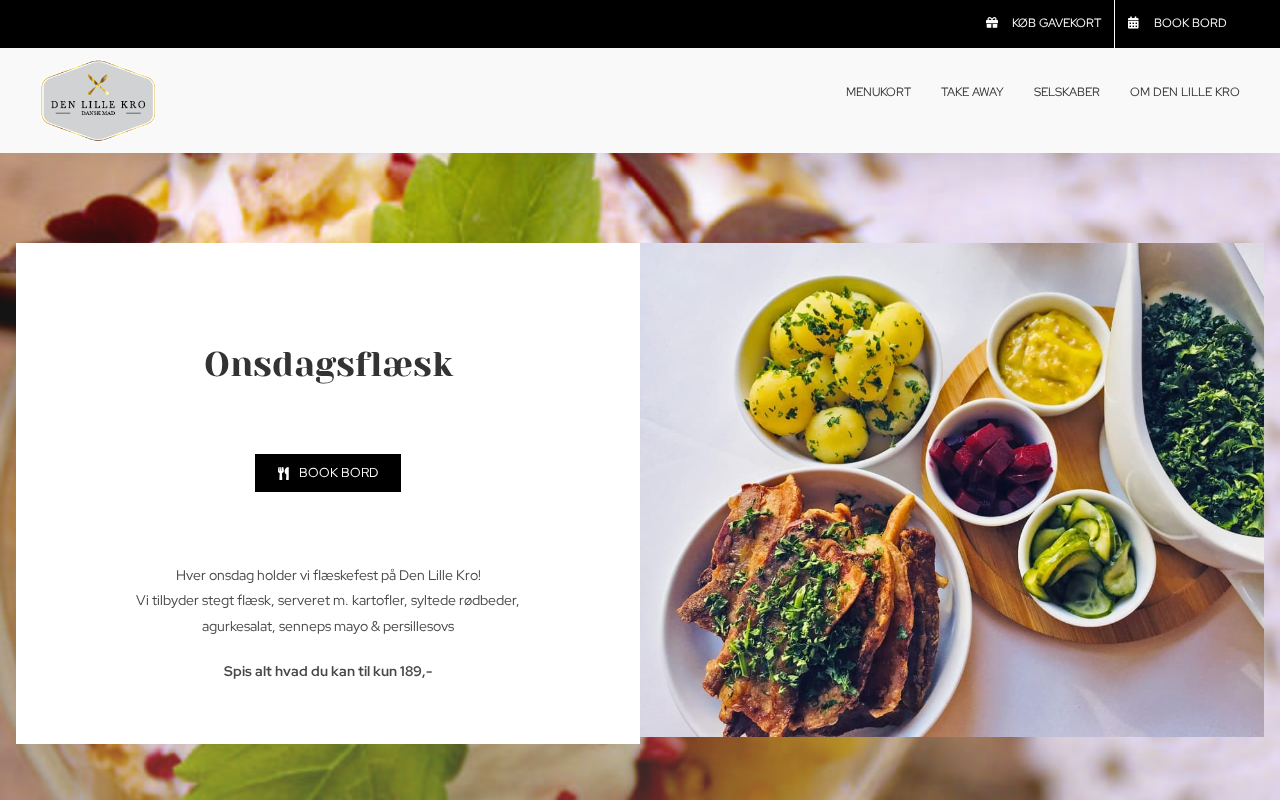Open the Menukort menu item
The width and height of the screenshot is (1280, 800).
coord(878,92)
